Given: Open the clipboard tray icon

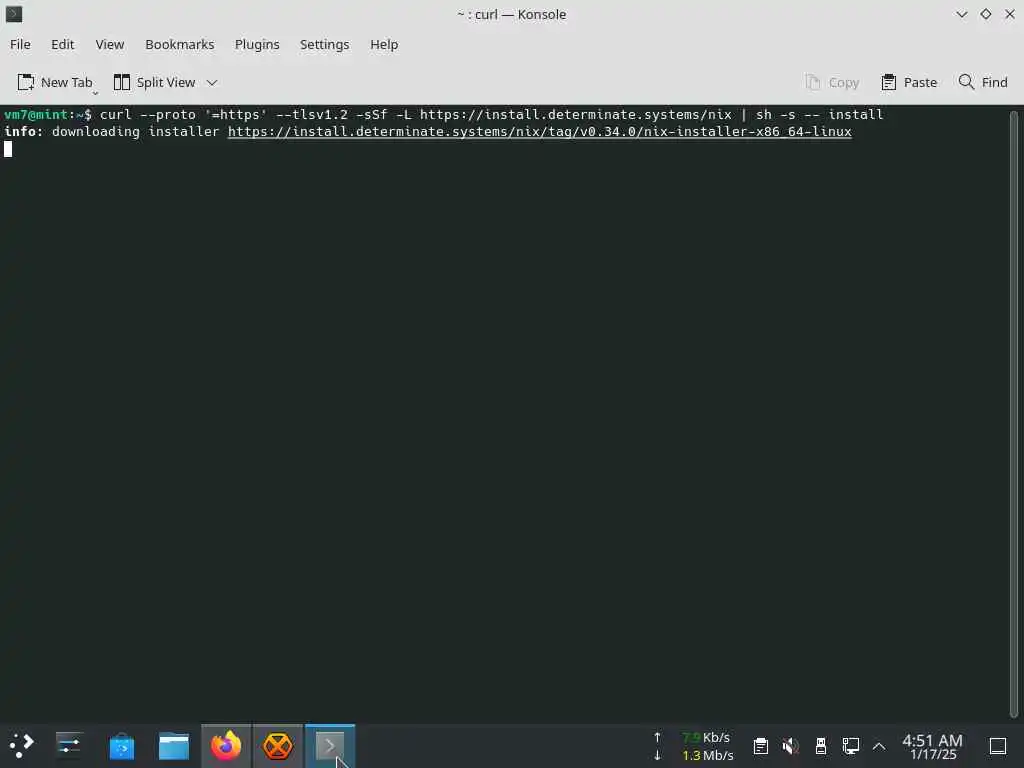Looking at the screenshot, I should 760,746.
